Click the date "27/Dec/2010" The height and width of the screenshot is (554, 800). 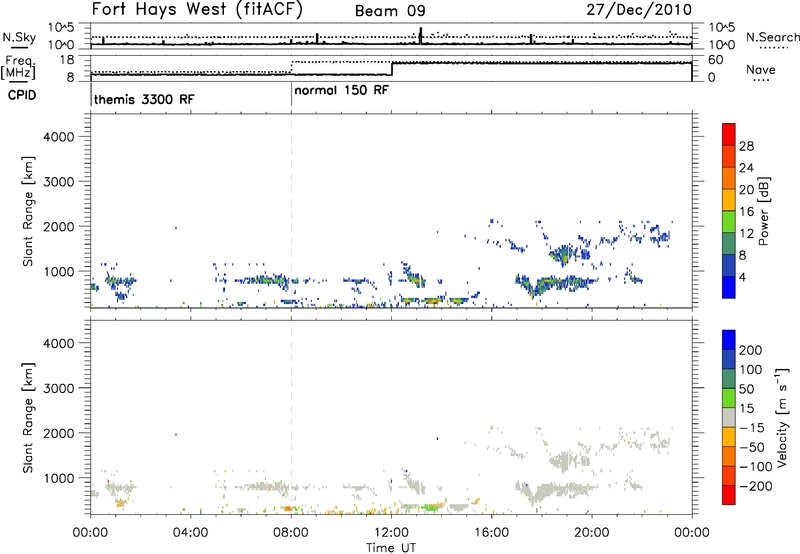pyautogui.click(x=639, y=9)
